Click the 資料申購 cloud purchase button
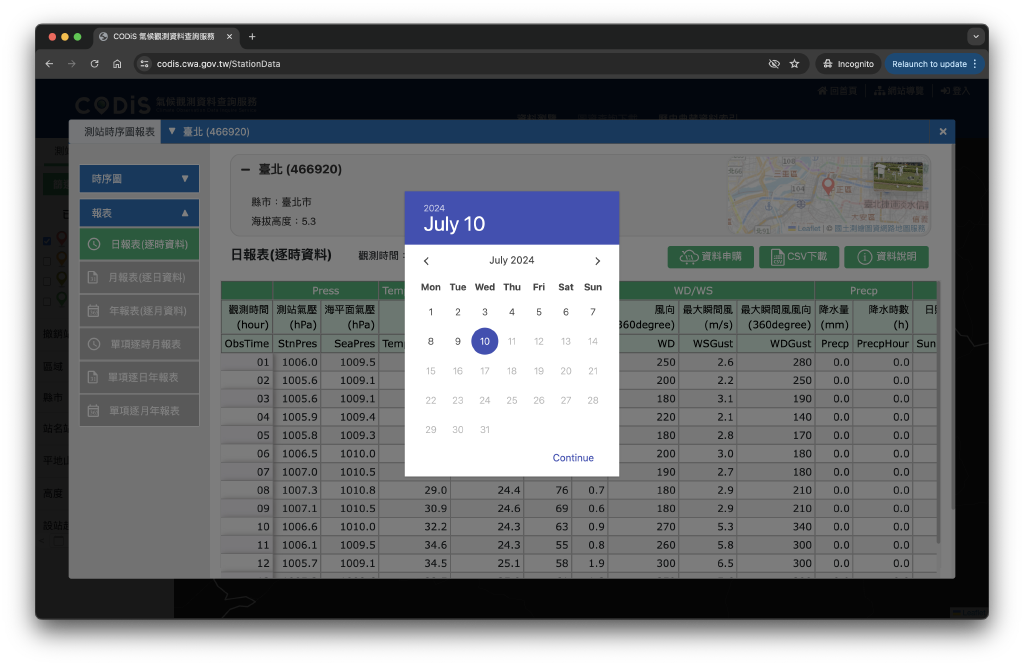 (x=710, y=257)
